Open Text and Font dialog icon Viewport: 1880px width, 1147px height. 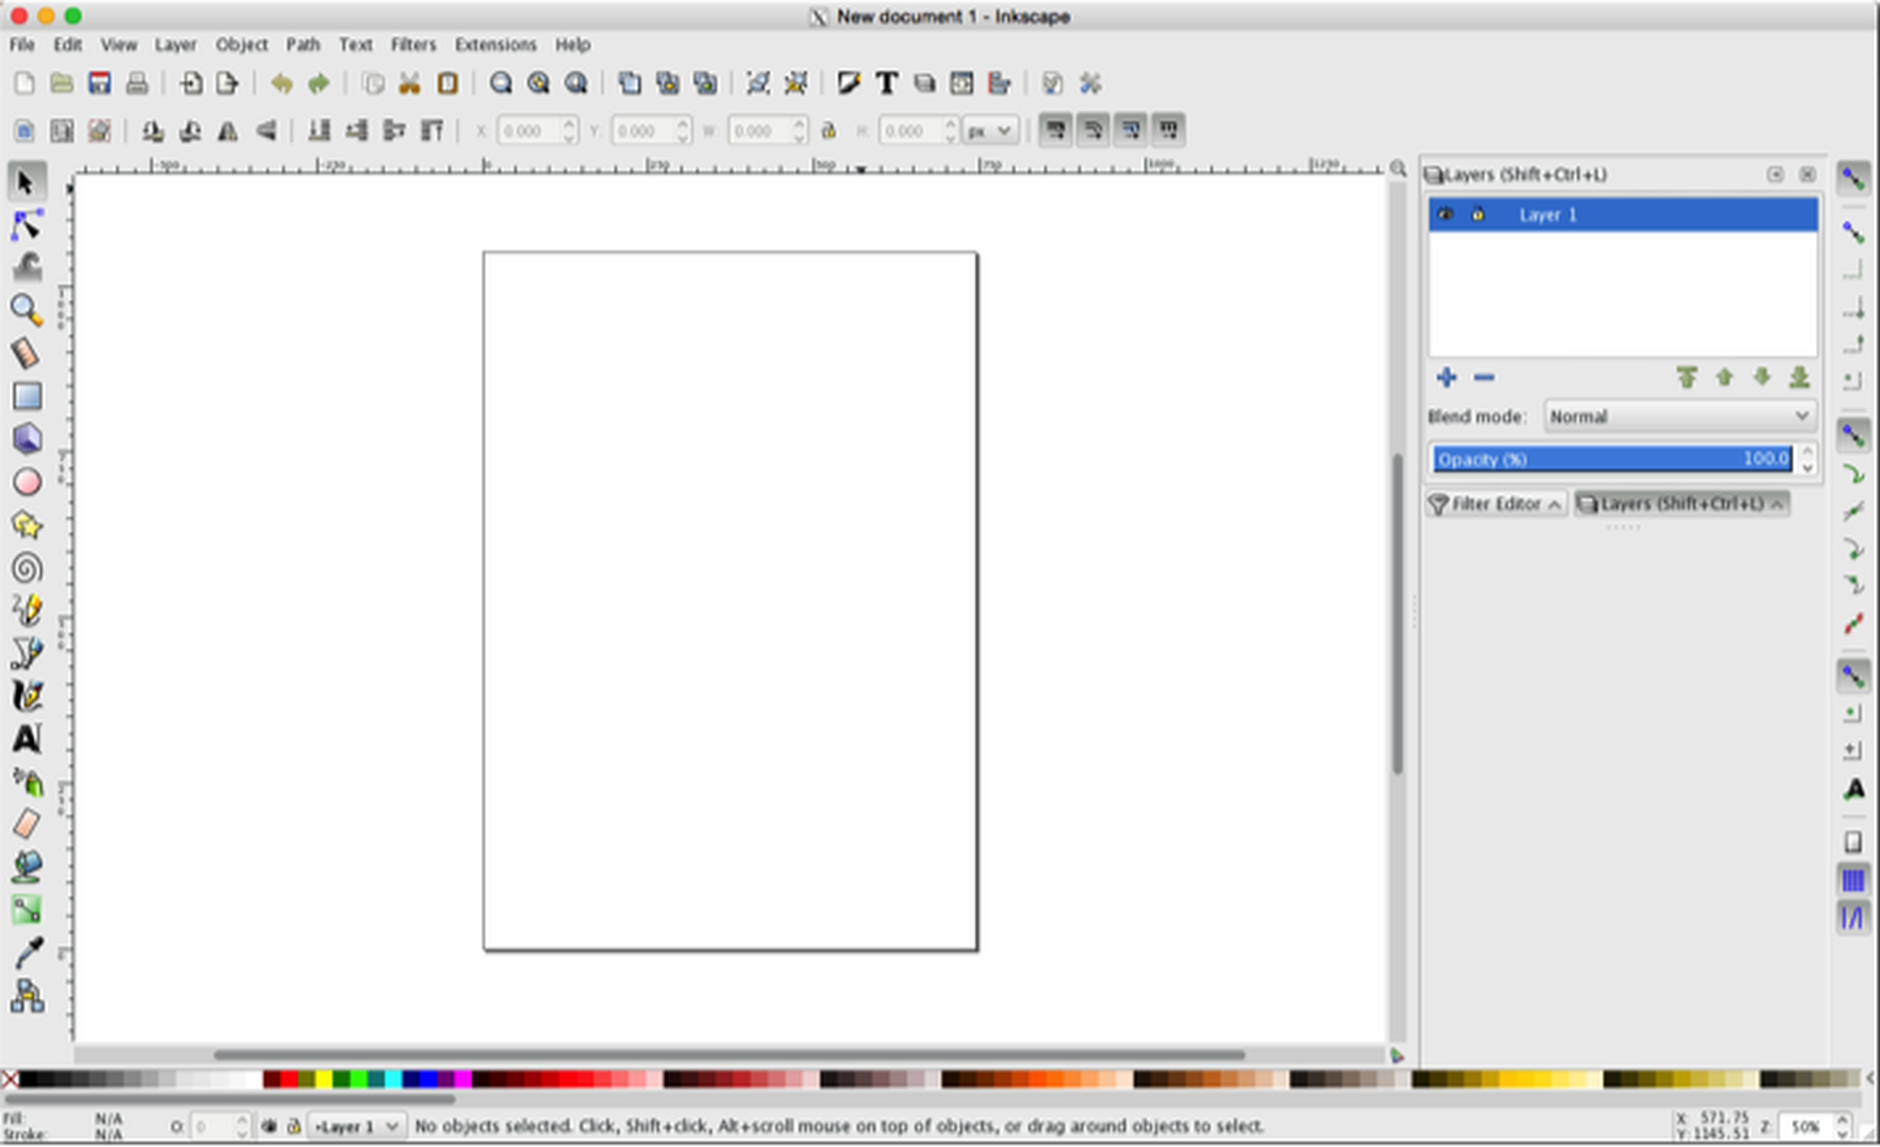[x=886, y=83]
